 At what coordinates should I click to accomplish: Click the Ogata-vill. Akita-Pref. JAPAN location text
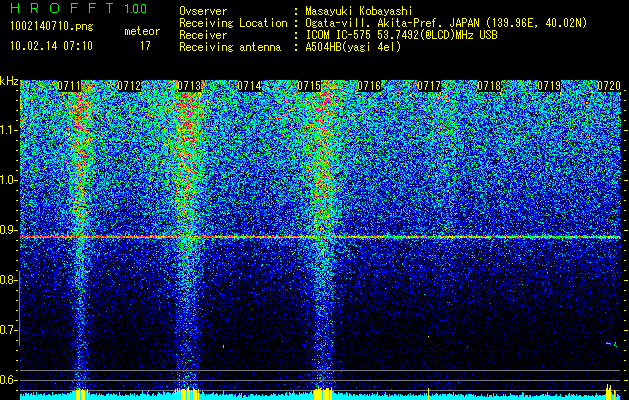tap(446, 23)
